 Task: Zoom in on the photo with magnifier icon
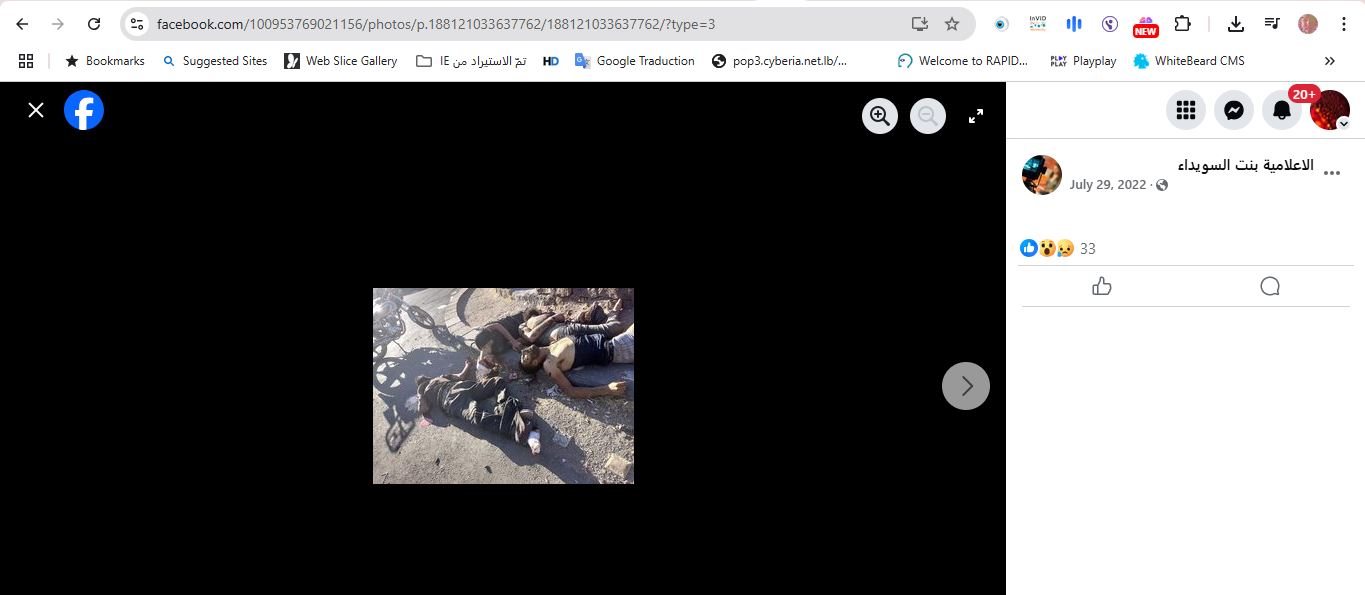pyautogui.click(x=880, y=116)
